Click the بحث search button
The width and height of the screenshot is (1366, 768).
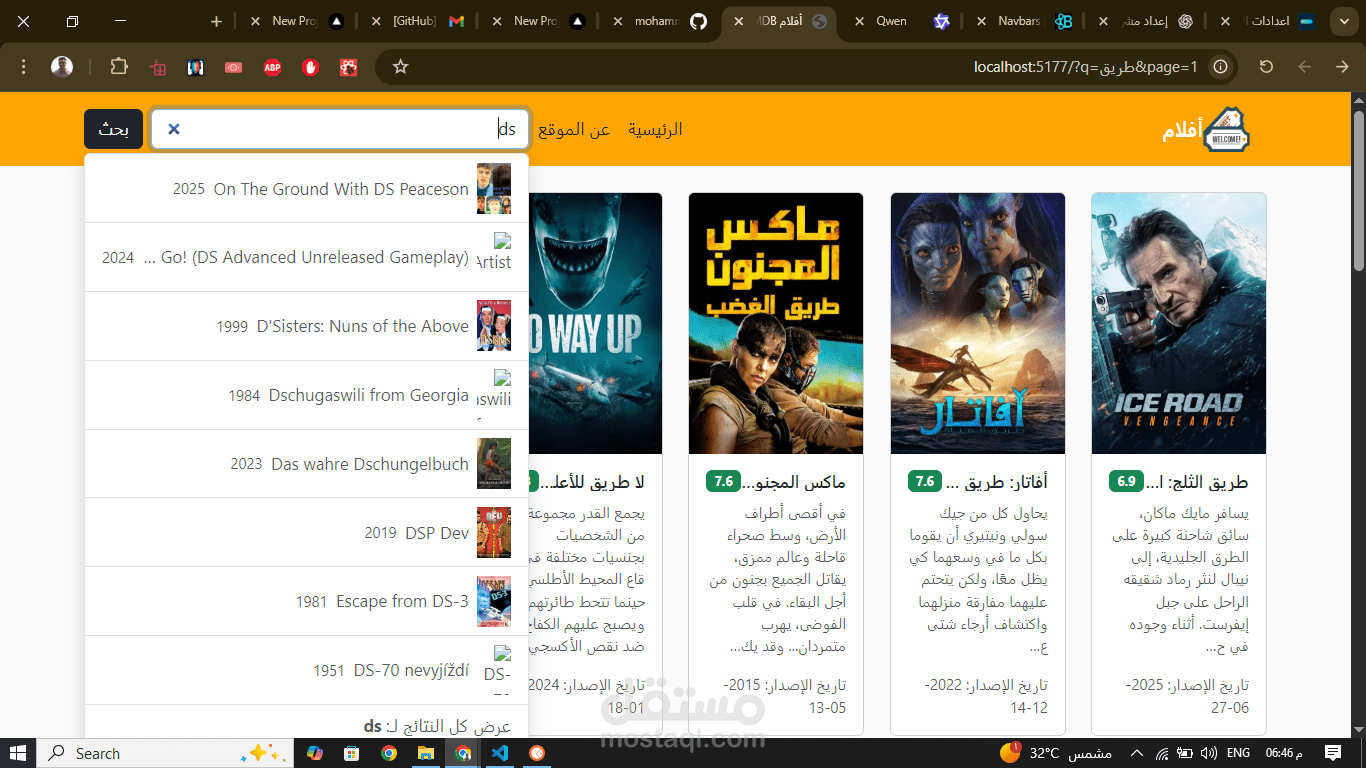[x=113, y=129]
